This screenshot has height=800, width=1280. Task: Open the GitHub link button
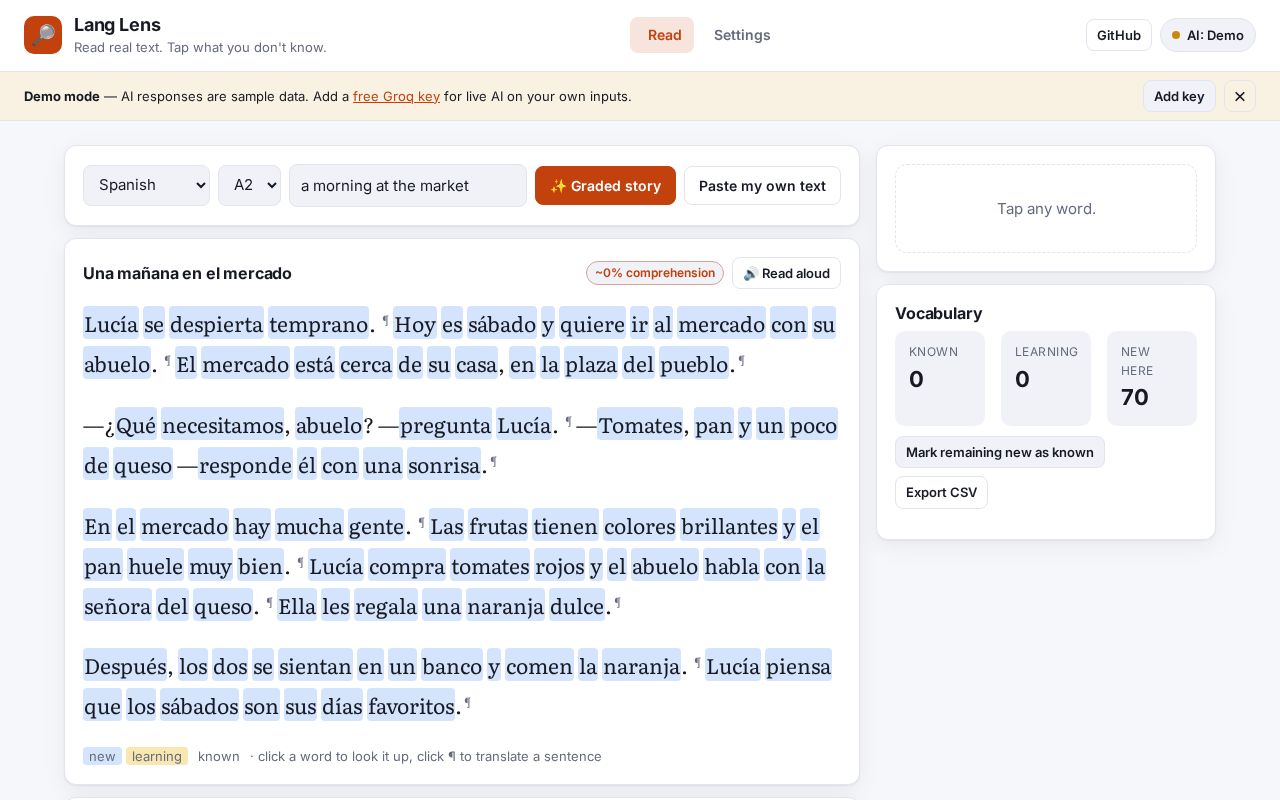tap(1119, 35)
